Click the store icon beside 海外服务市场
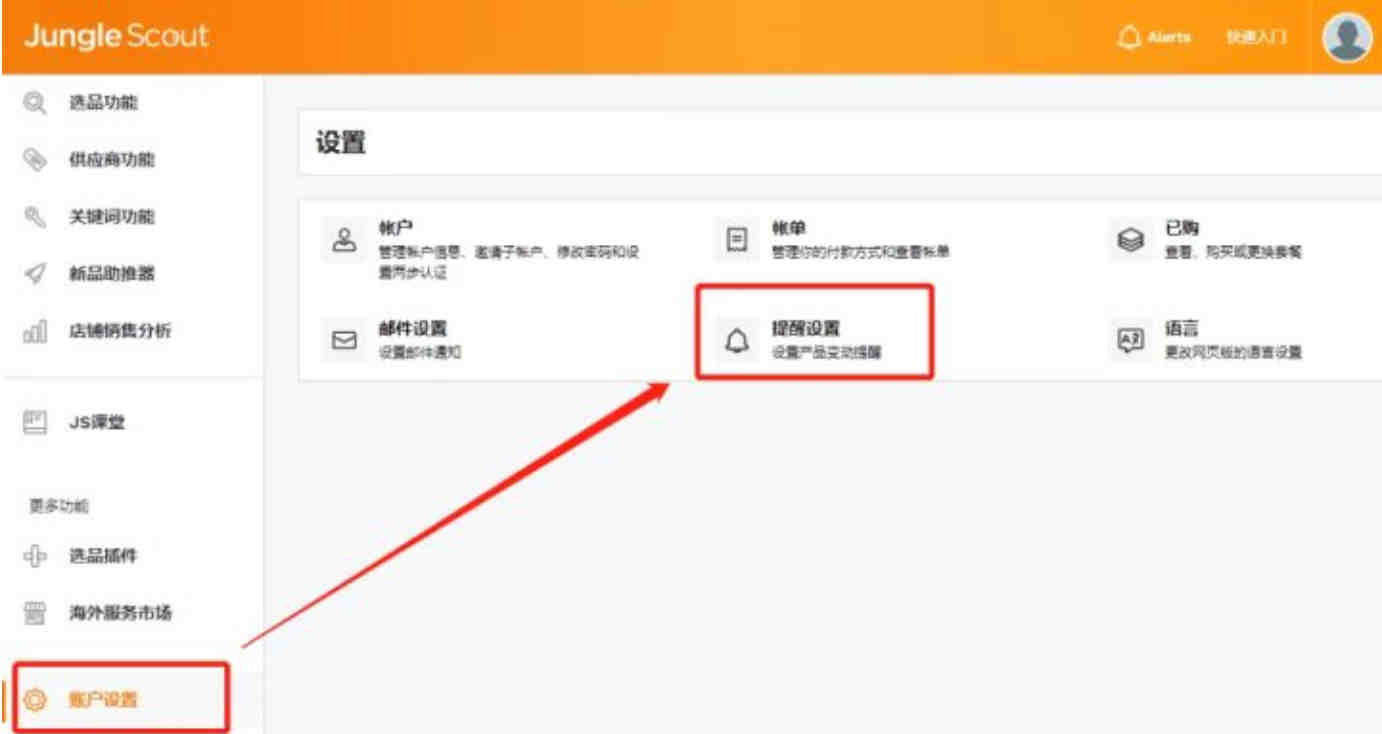 point(35,613)
